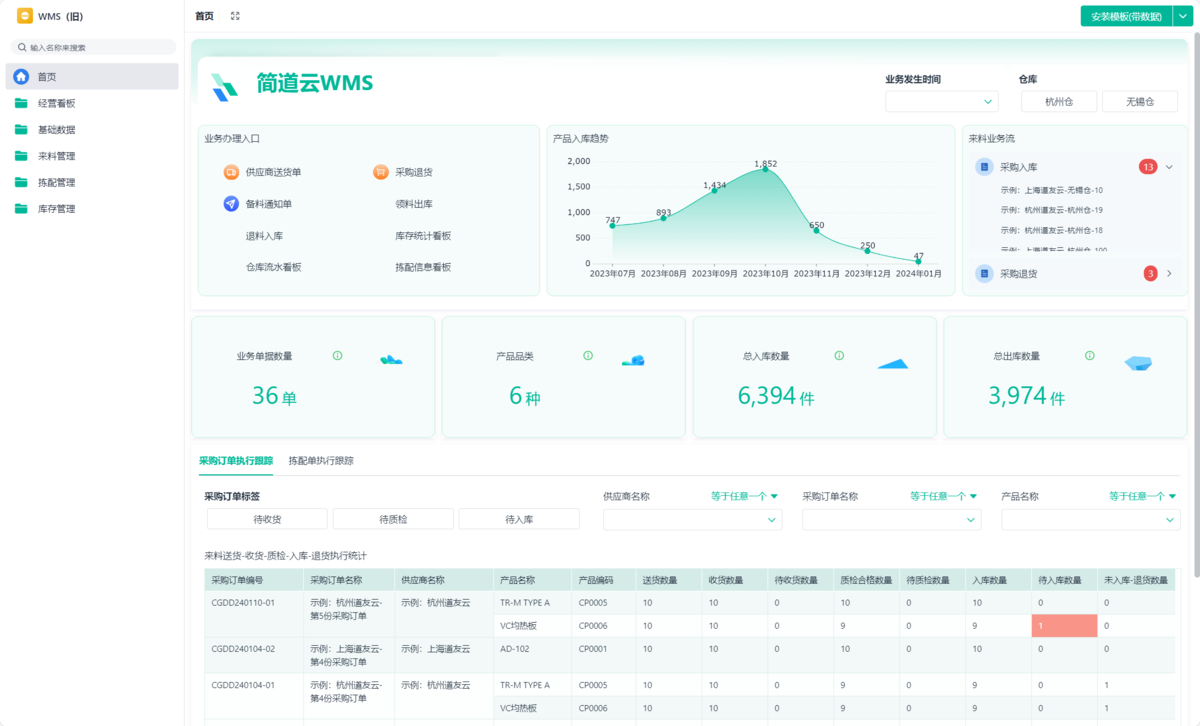Click the folder icon for 来料管理
Viewport: 1200px width, 726px height.
point(21,156)
